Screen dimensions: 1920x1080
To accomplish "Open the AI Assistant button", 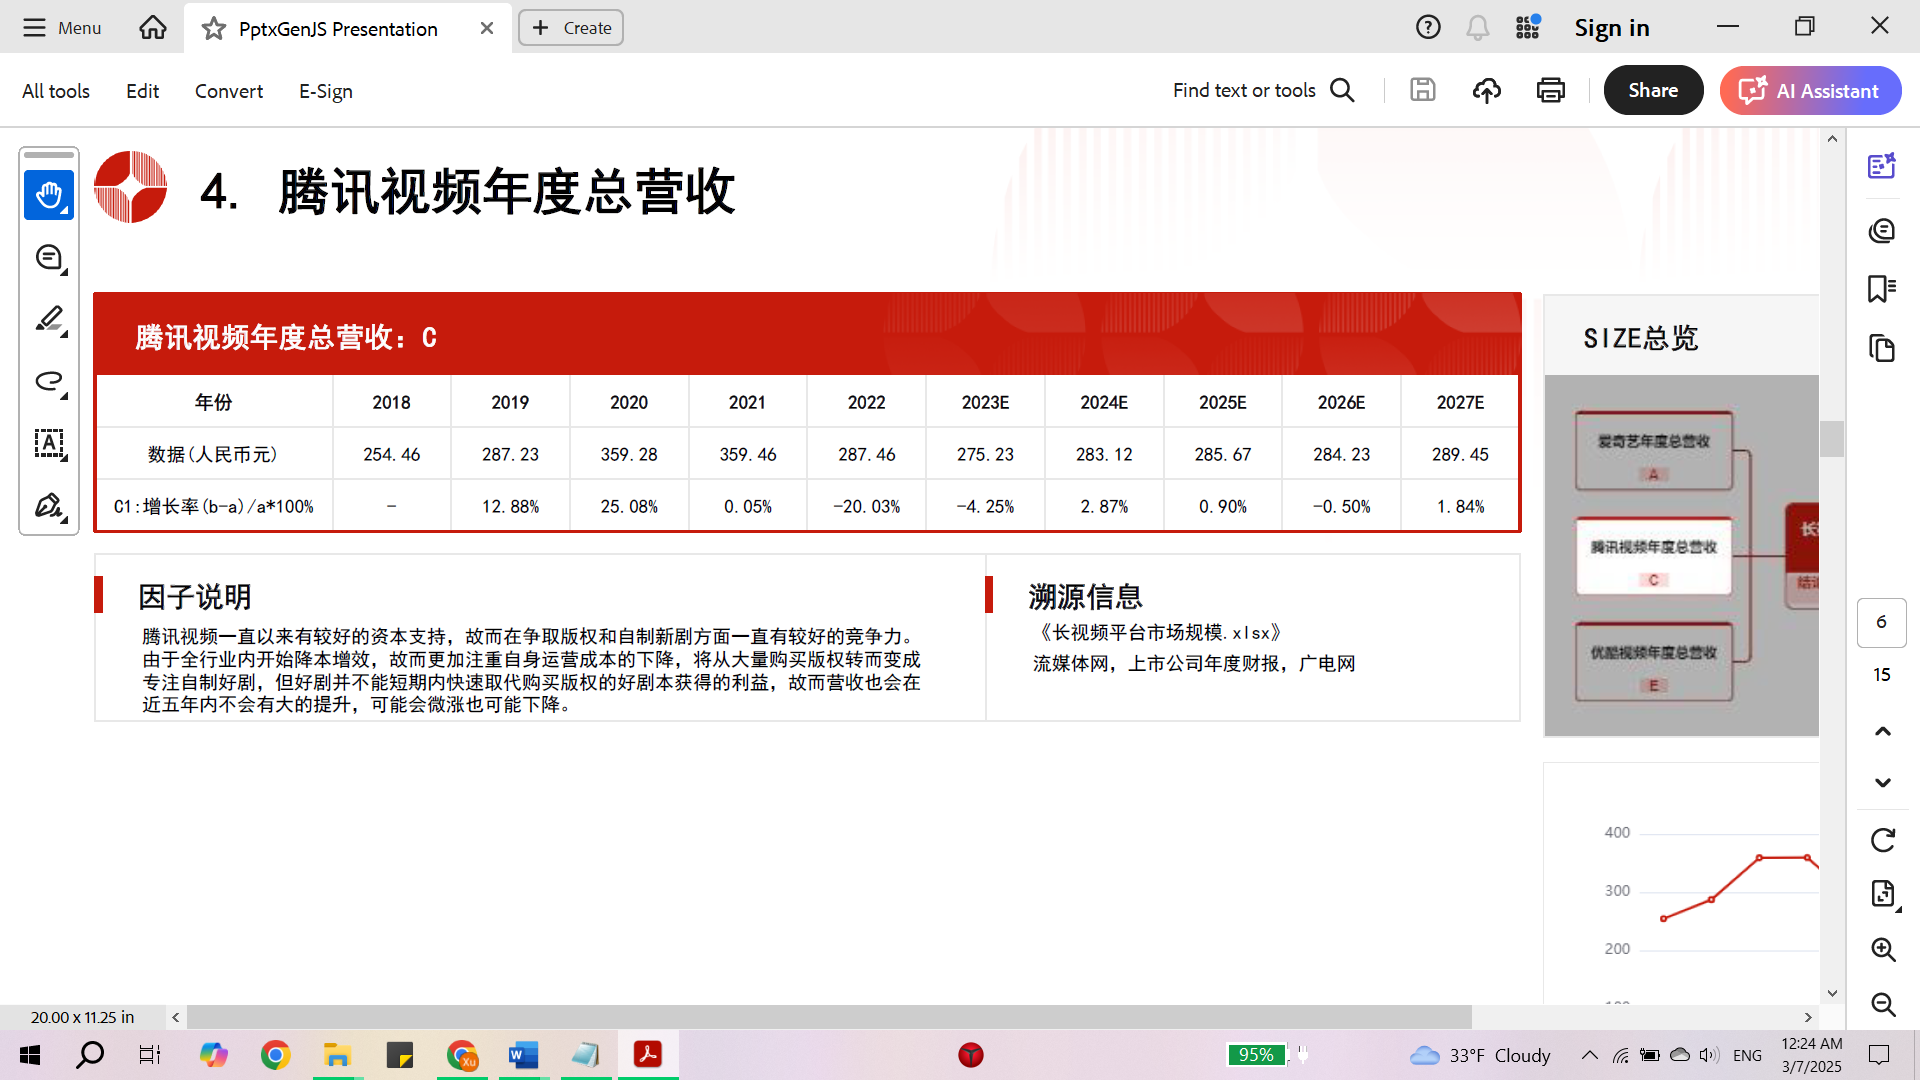I will pos(1810,90).
